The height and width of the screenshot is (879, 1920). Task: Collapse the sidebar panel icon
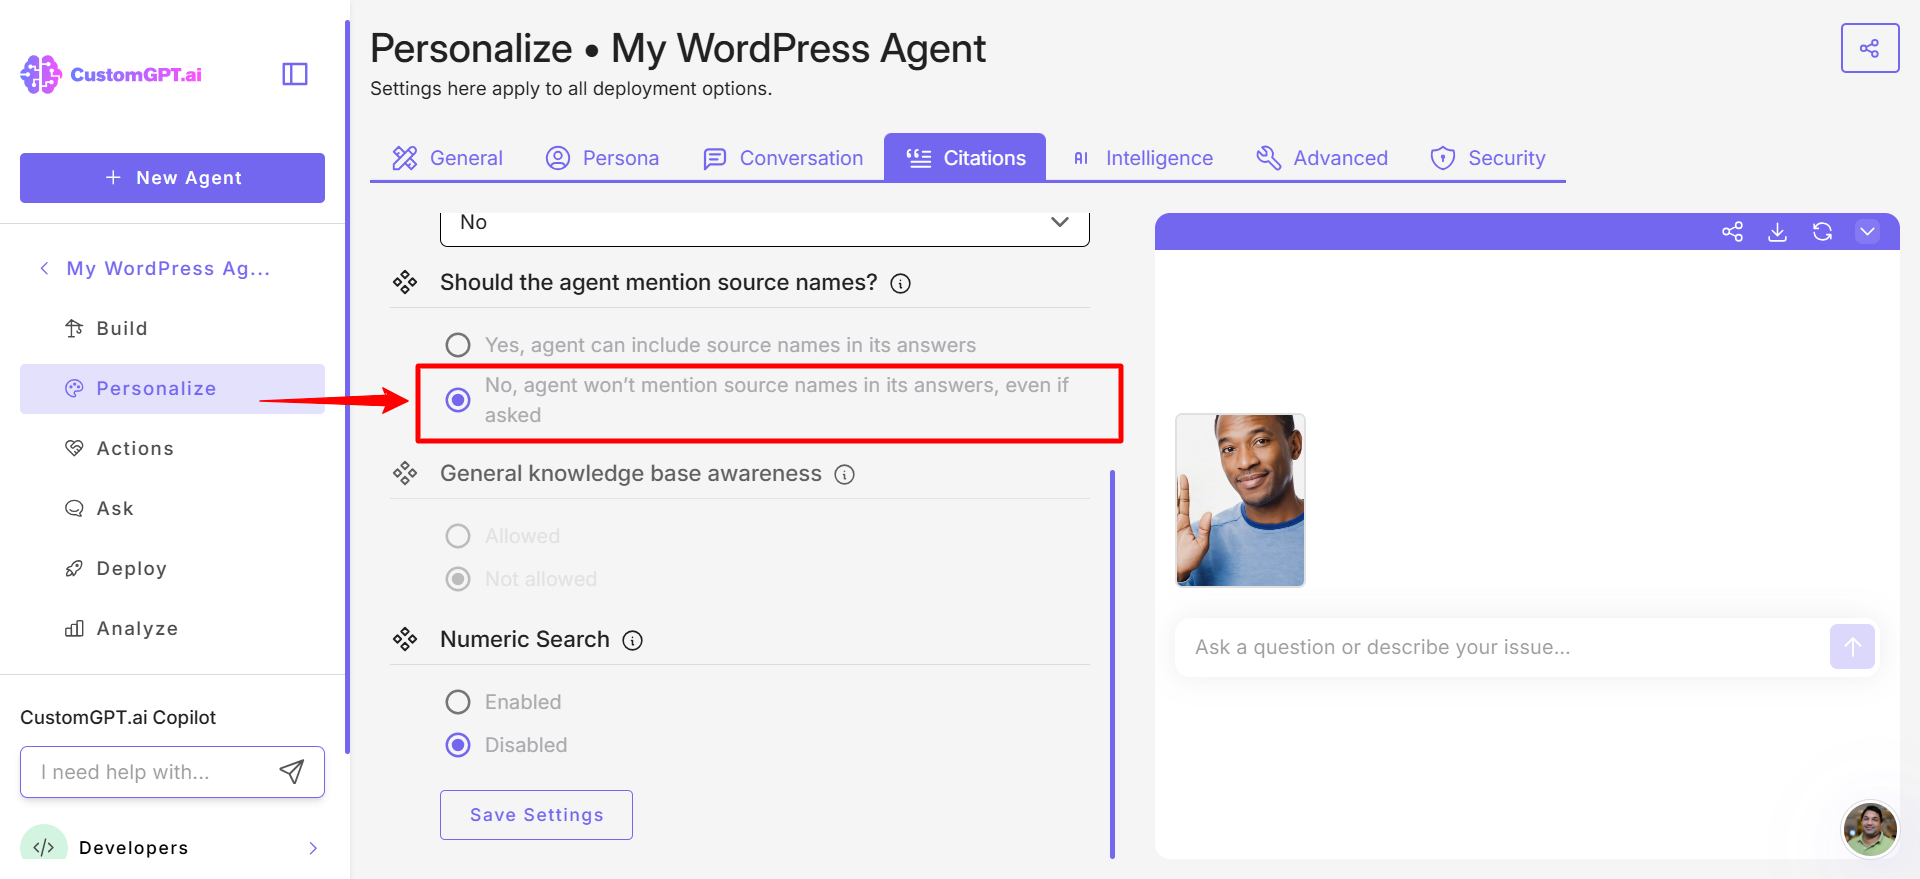coord(295,74)
